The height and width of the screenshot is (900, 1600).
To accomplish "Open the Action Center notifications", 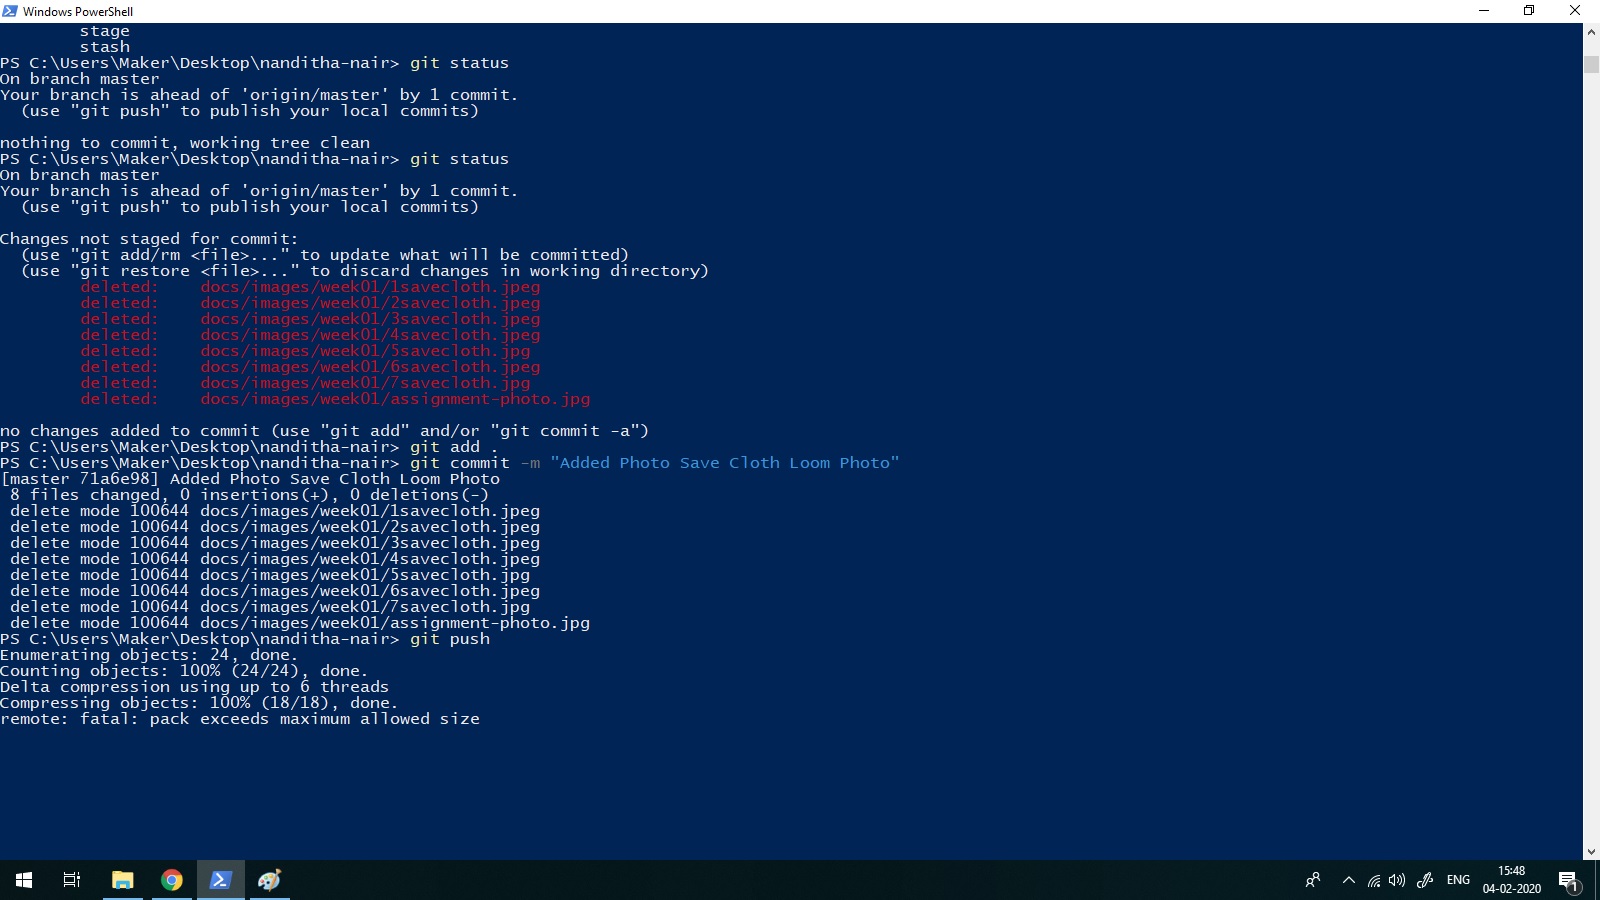I will [1568, 881].
